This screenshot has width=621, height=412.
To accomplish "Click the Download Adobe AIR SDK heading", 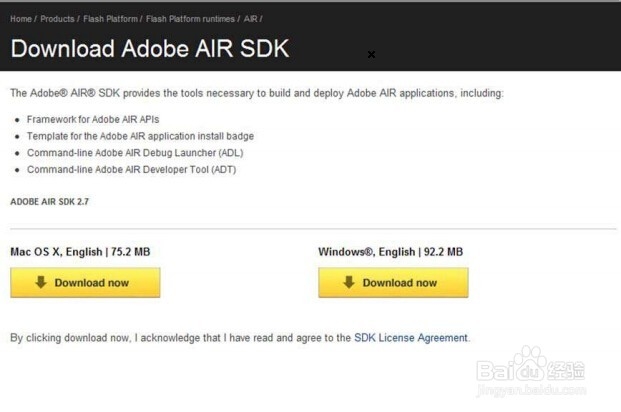I will [x=150, y=49].
